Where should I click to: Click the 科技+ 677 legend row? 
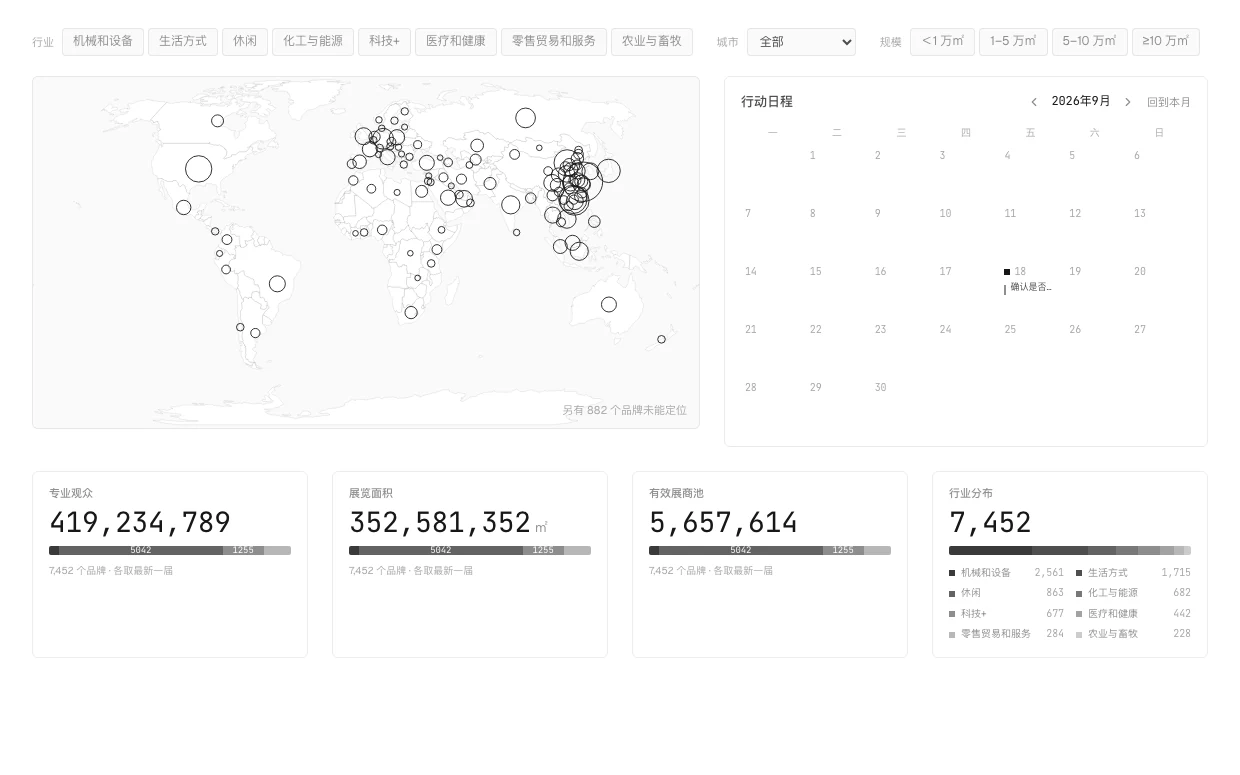tap(1006, 614)
